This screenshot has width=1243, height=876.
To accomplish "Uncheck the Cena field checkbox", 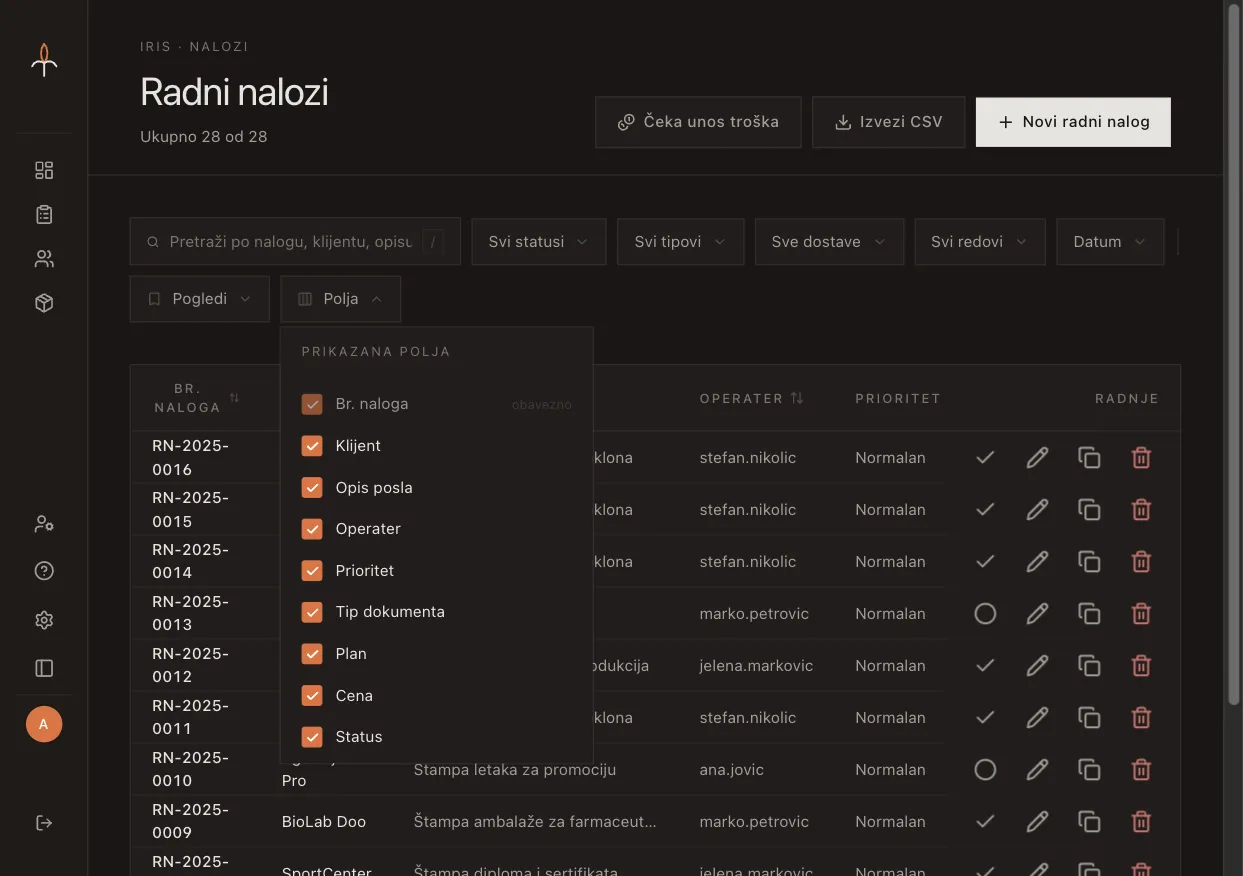I will click(x=312, y=695).
